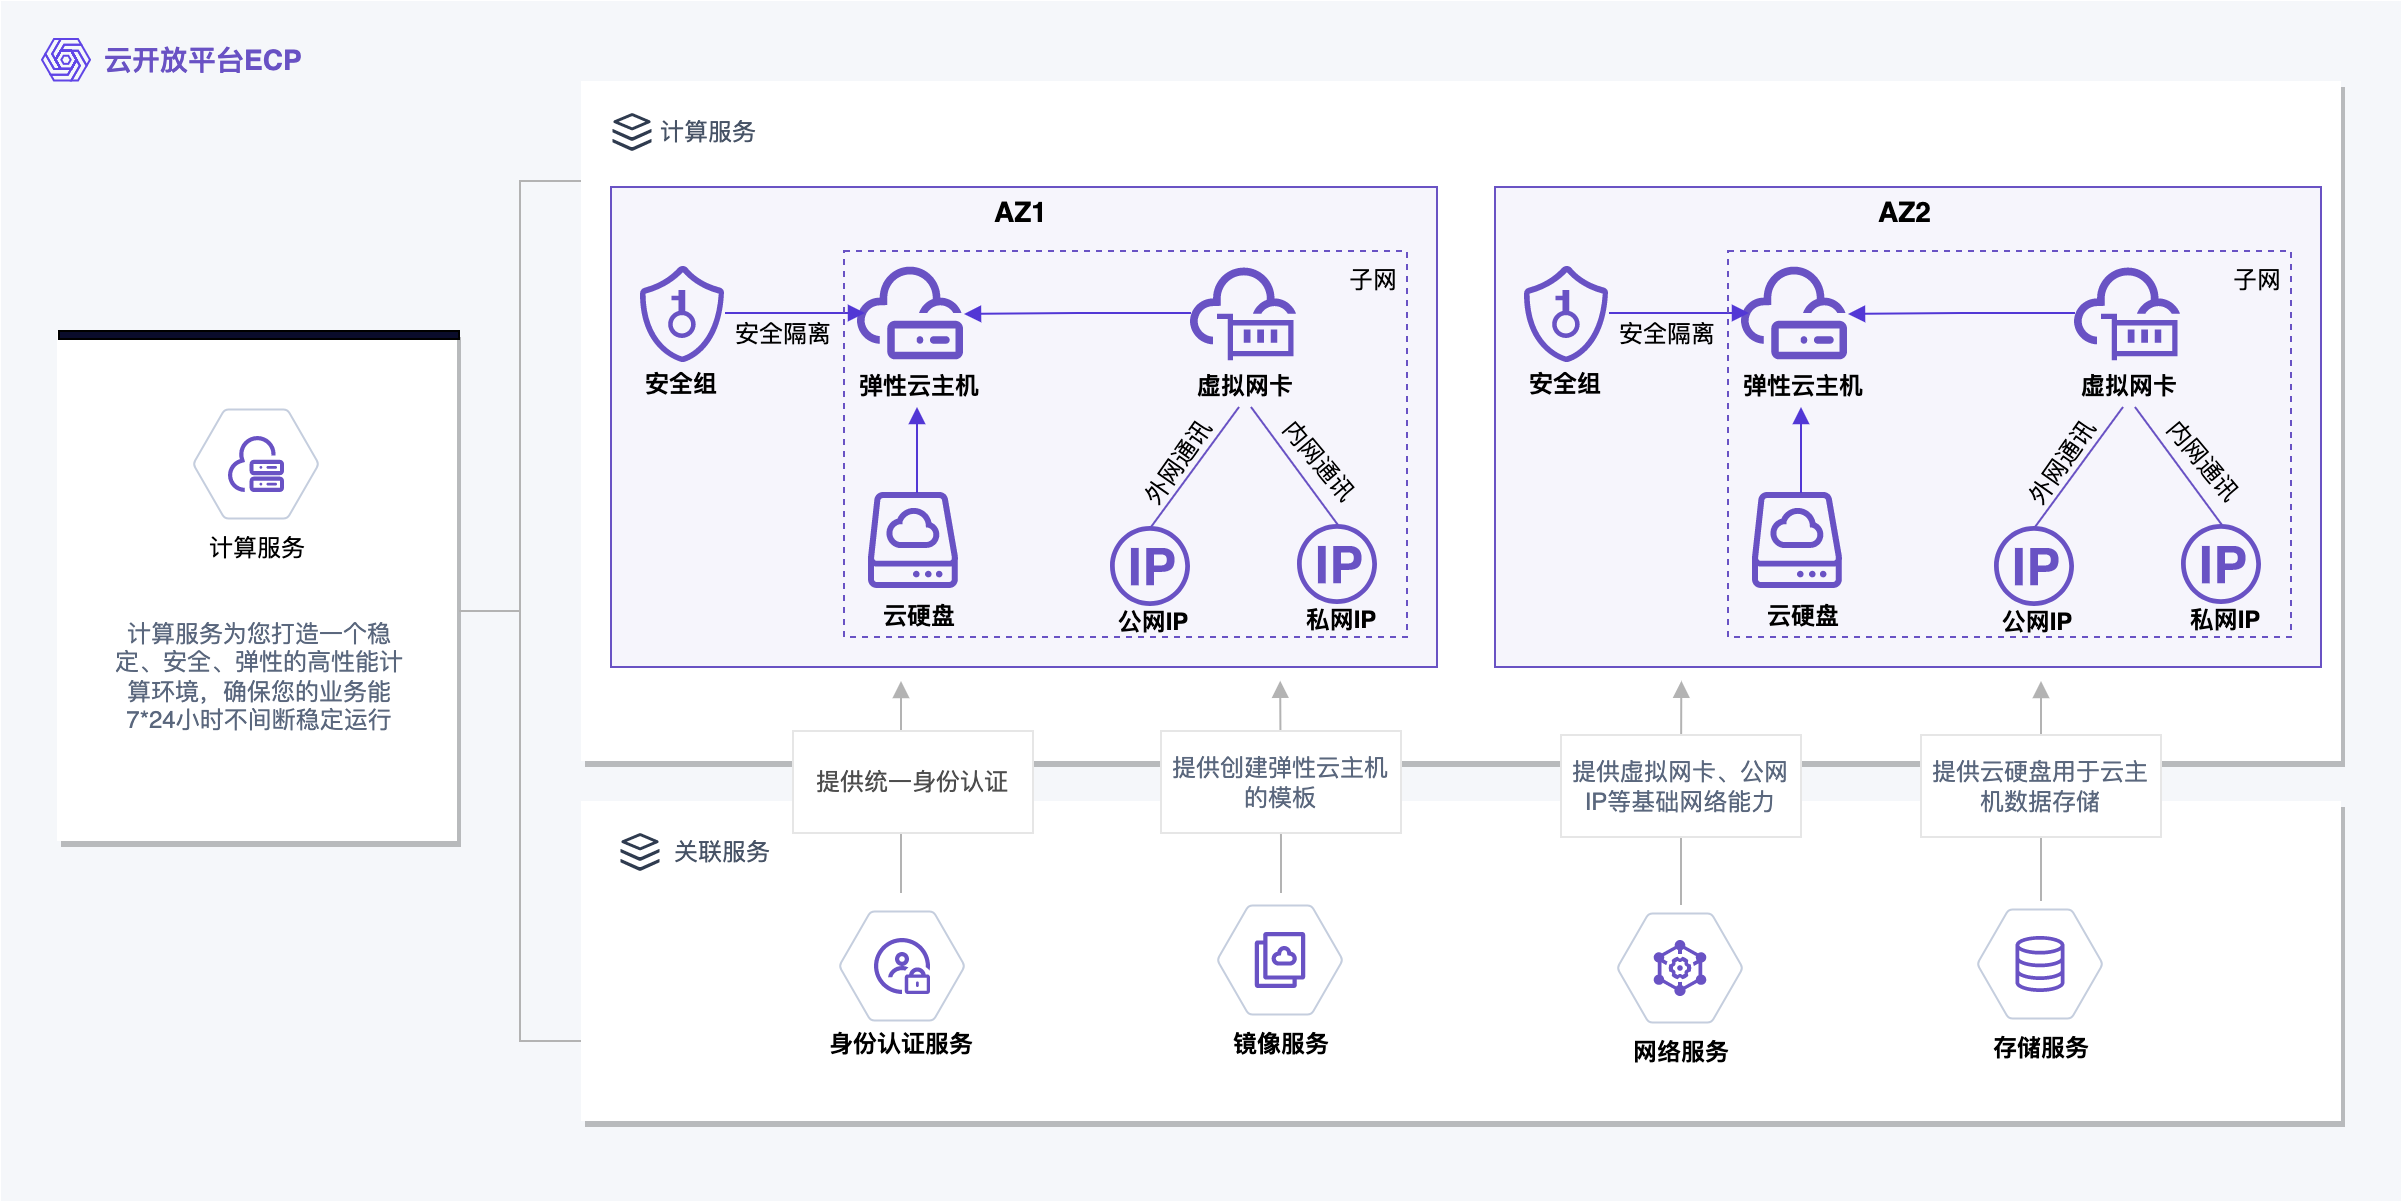Viewport: 2402px width, 1202px height.
Task: Select the 提供云硬盘用于云主机数据存储 box
Action: coord(2040,786)
